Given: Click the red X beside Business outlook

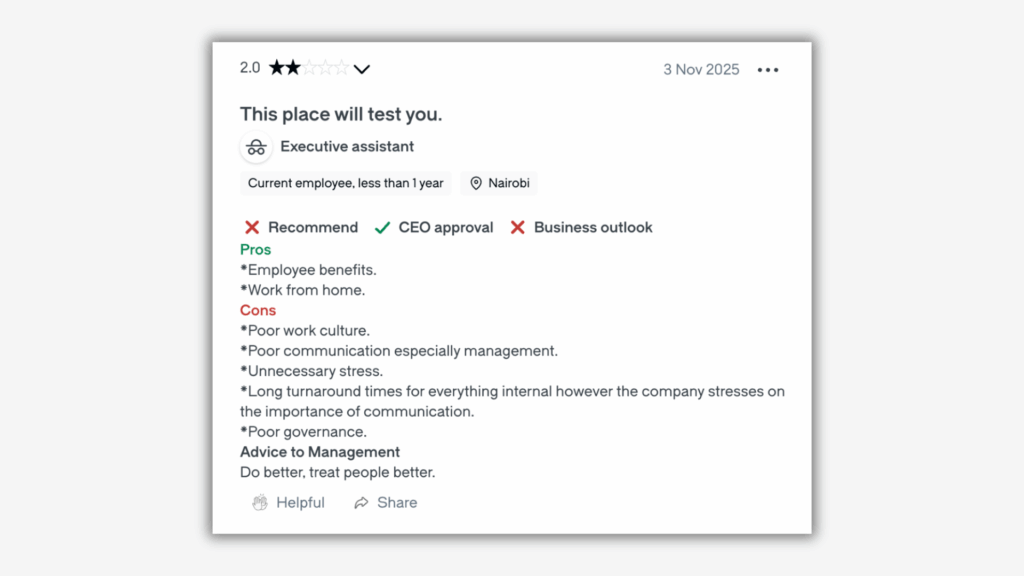Looking at the screenshot, I should [517, 227].
